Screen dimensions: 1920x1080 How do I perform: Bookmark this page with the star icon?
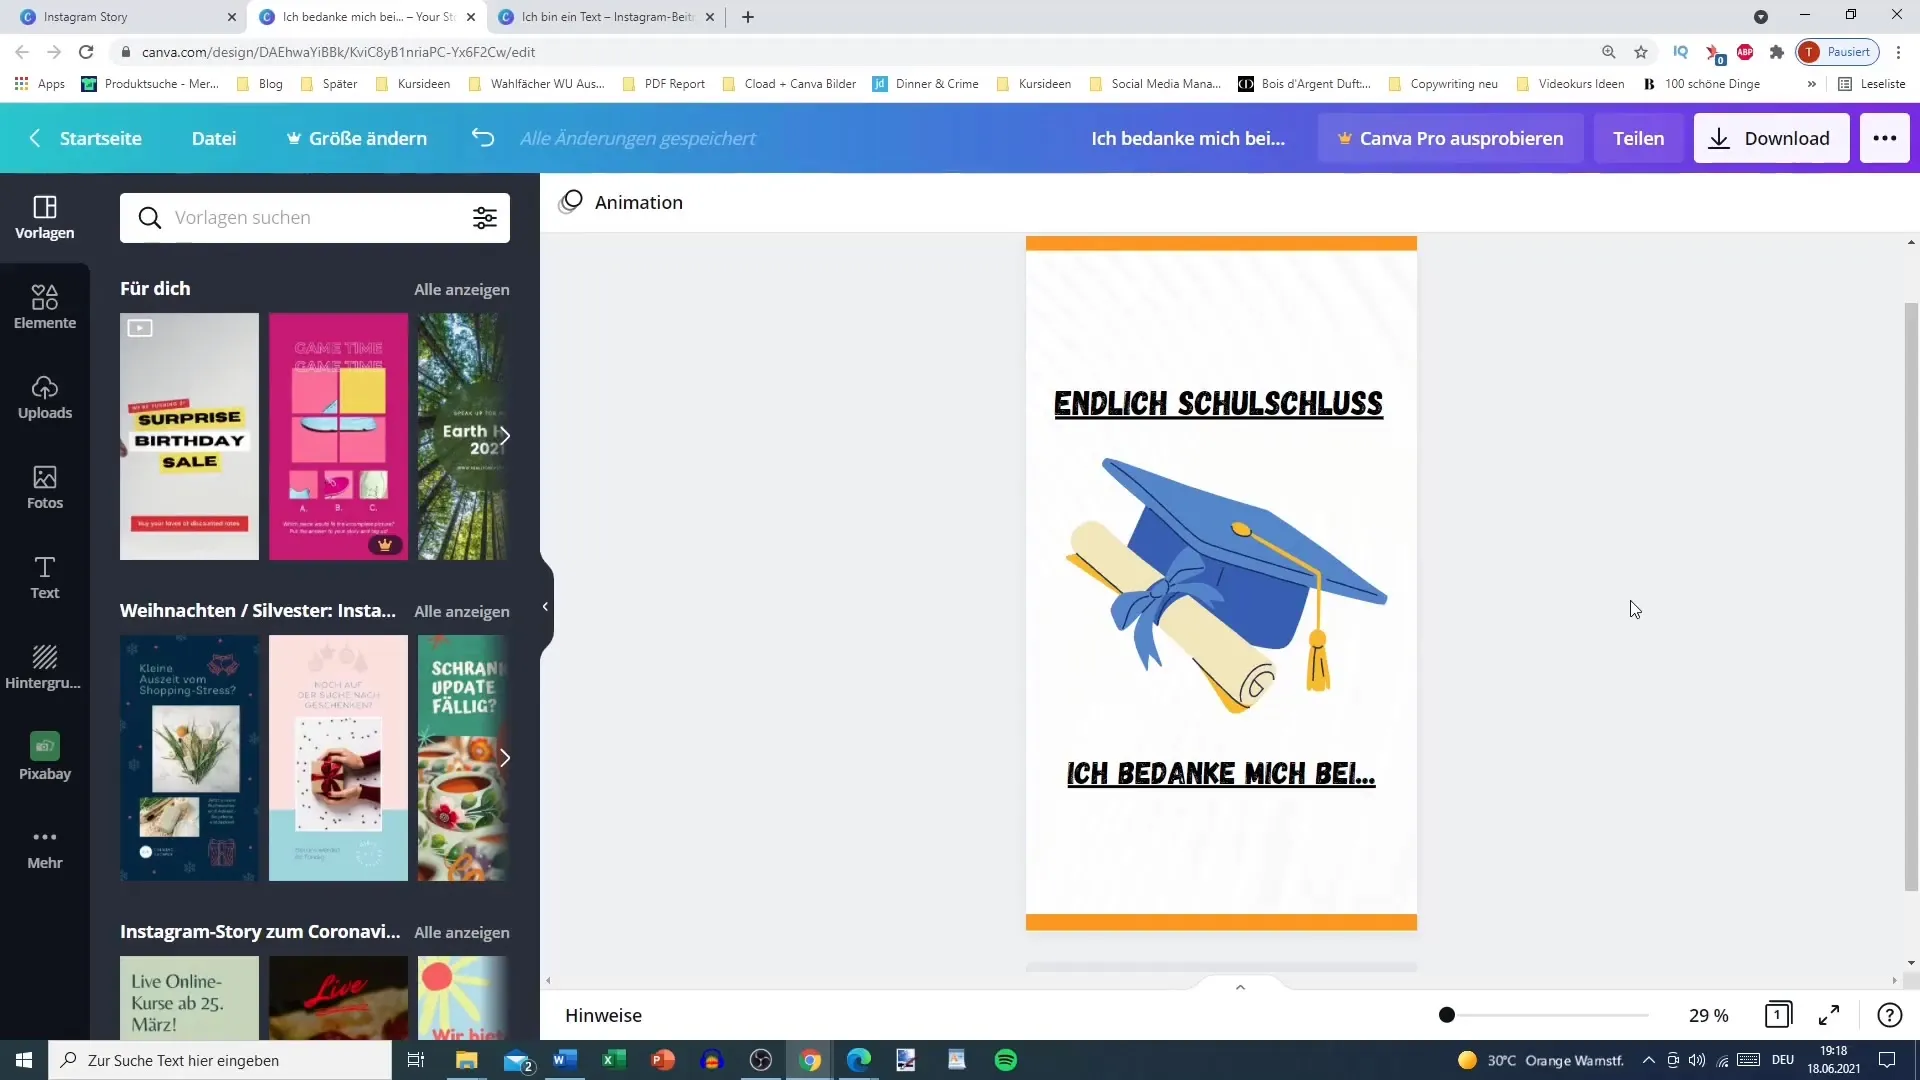click(x=1641, y=52)
